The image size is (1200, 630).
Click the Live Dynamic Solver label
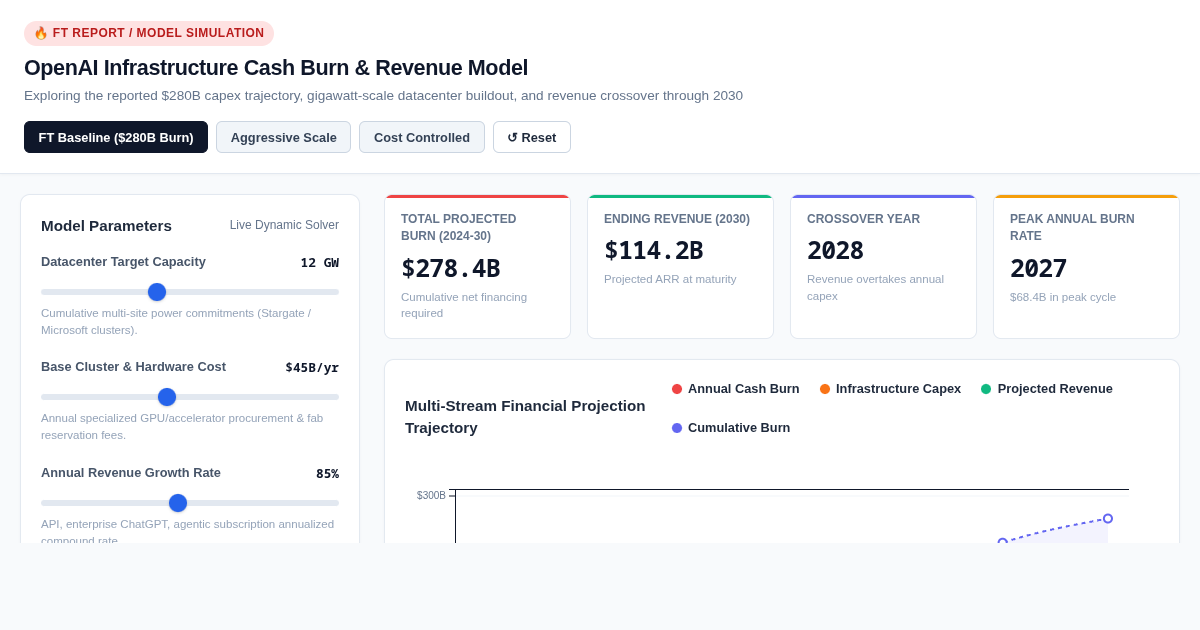pos(284,225)
